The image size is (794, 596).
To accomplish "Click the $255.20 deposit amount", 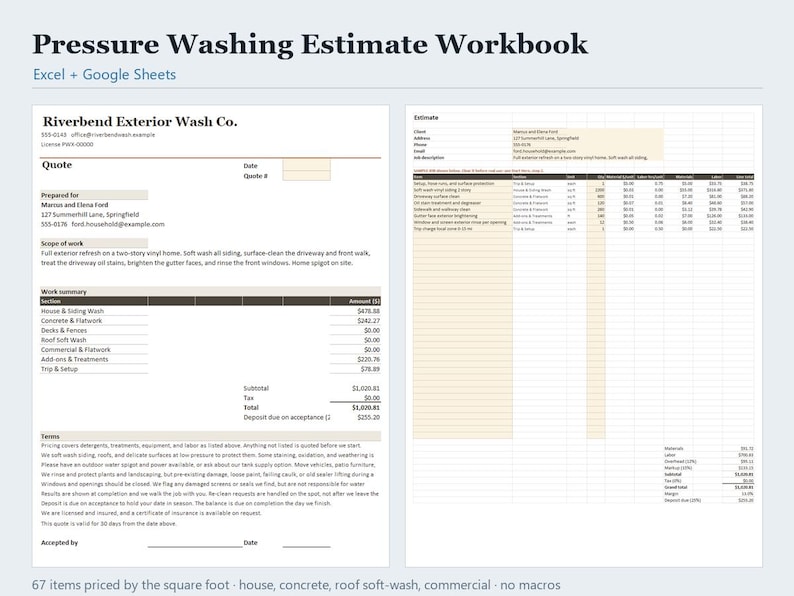I will 368,417.
